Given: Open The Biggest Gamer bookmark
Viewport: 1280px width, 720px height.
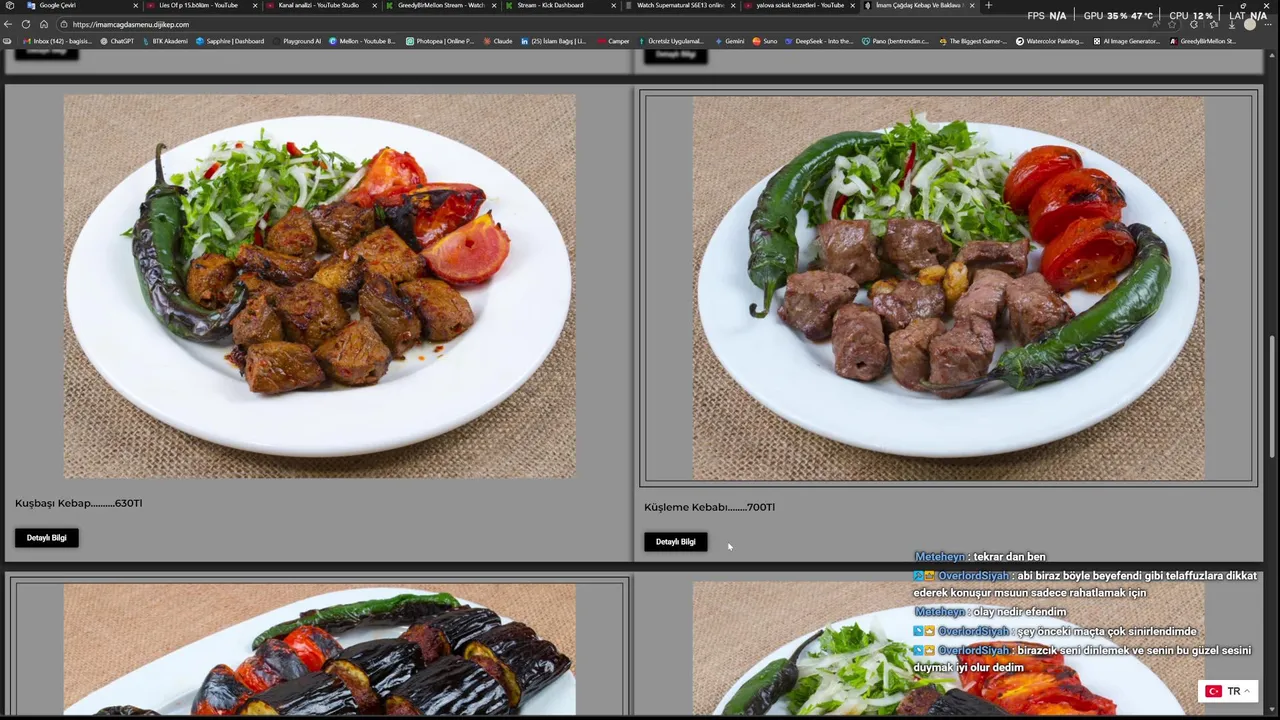Looking at the screenshot, I should point(972,41).
